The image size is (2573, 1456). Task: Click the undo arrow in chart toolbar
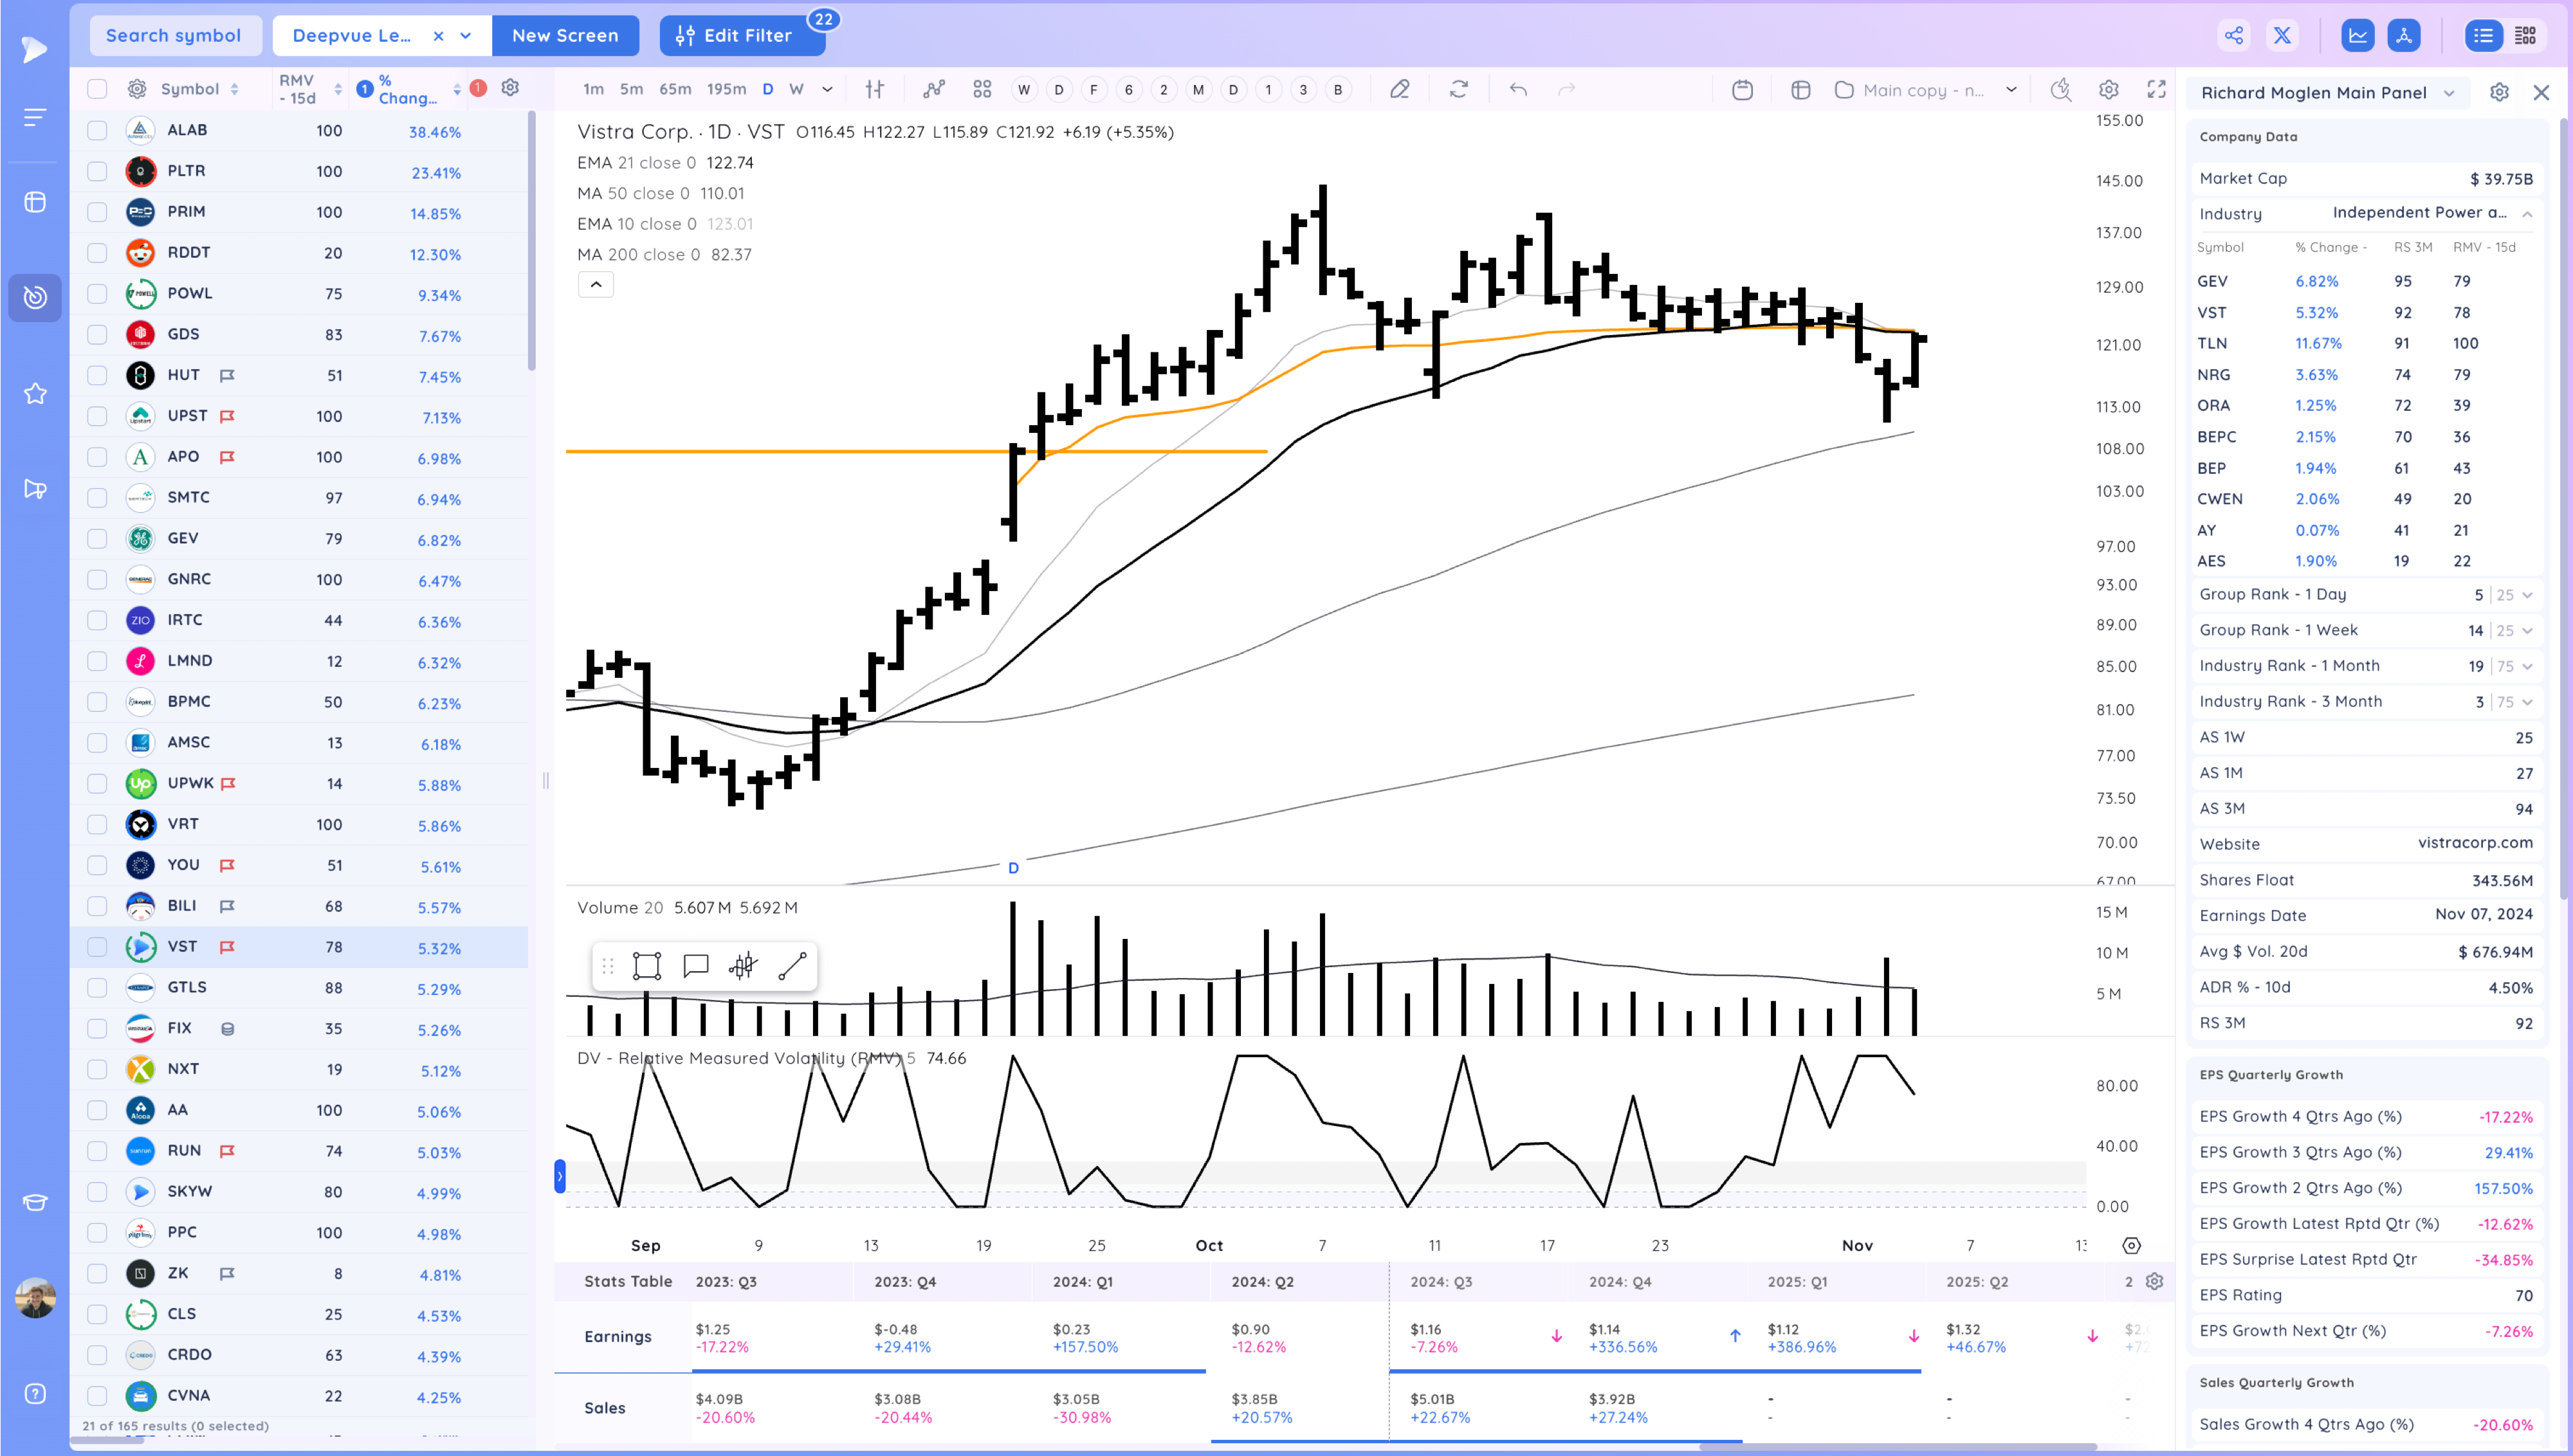click(1518, 90)
